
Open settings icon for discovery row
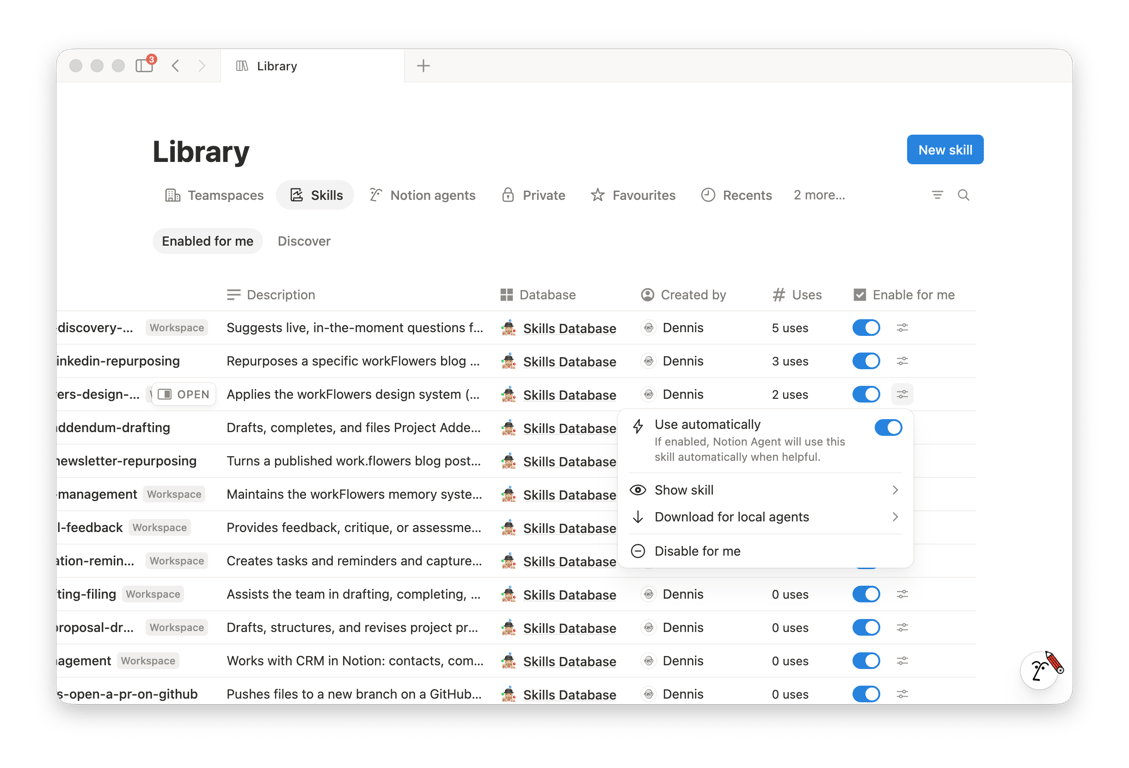(x=902, y=327)
